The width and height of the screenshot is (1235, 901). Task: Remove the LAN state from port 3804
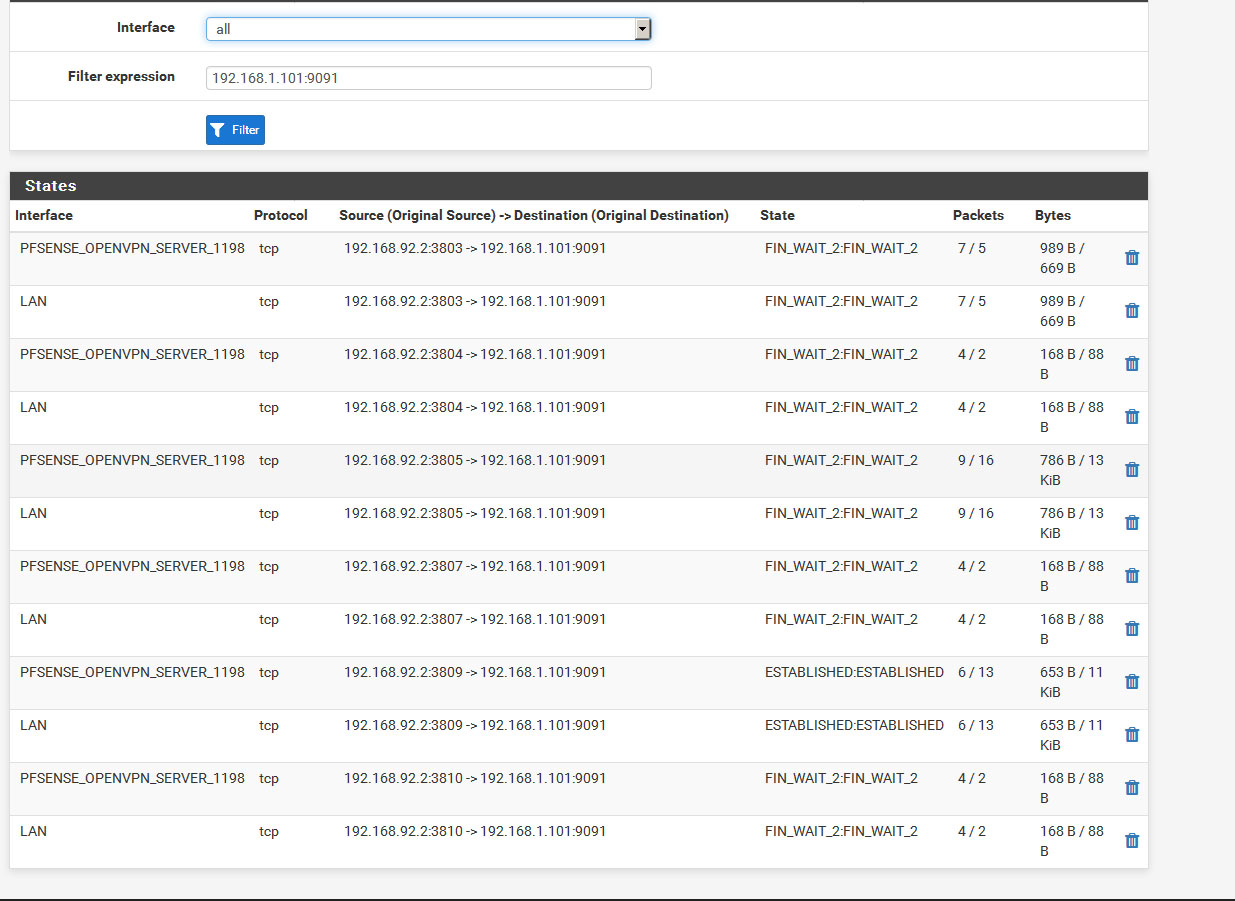click(x=1131, y=417)
